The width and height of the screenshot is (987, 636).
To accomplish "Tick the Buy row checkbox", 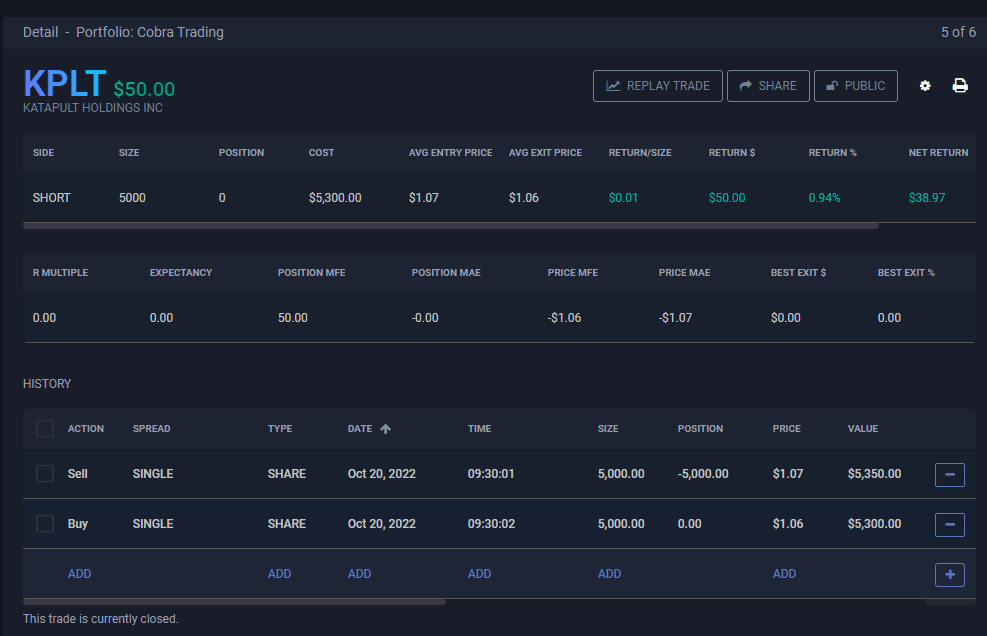I will coord(45,524).
